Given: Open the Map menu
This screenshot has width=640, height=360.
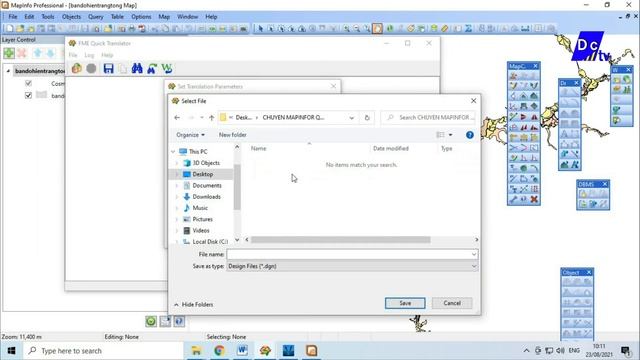Looking at the screenshot, I should 164,17.
